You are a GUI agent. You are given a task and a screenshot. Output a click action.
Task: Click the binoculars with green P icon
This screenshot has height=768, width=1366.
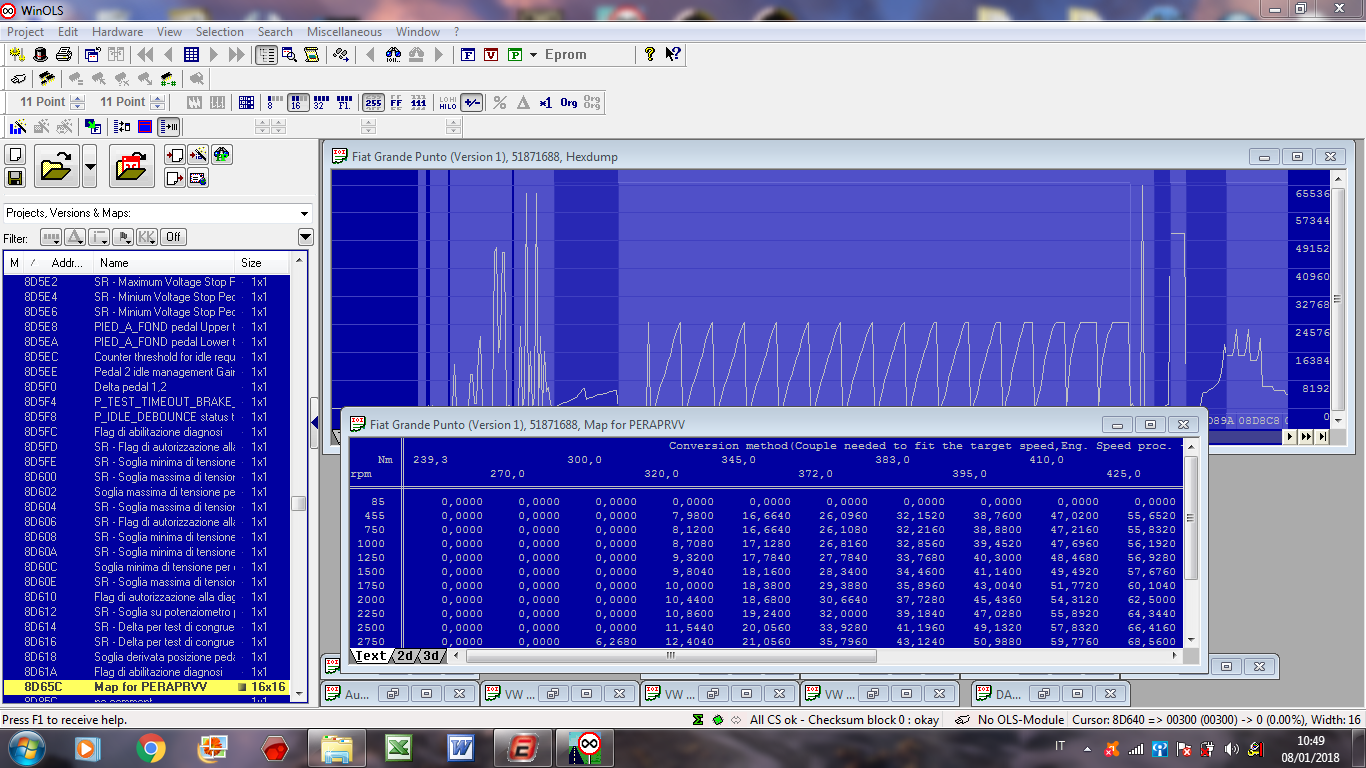click(x=222, y=155)
